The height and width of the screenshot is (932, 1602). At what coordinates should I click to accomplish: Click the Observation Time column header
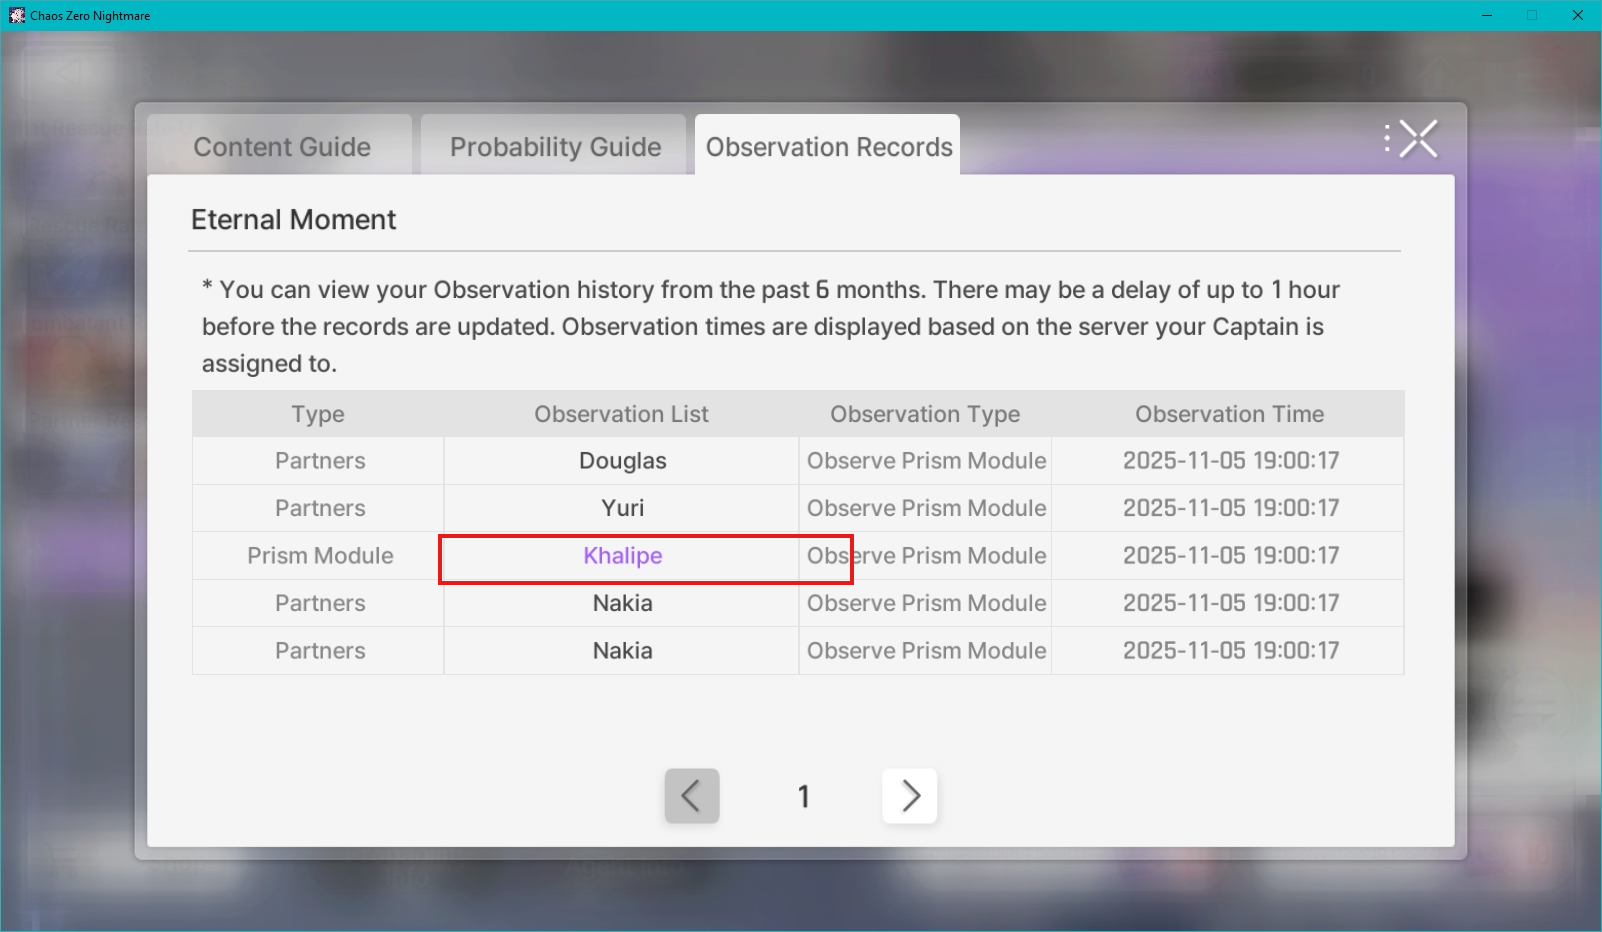pyautogui.click(x=1229, y=414)
